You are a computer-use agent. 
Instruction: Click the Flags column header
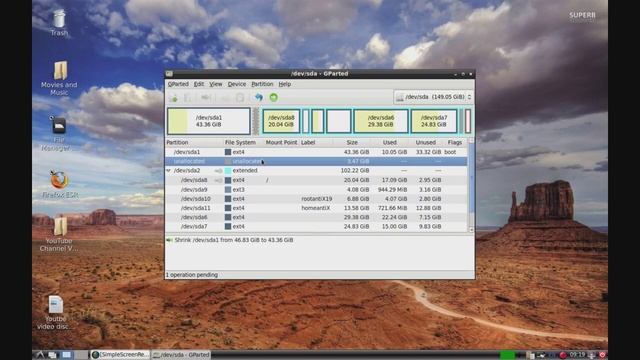(x=455, y=142)
